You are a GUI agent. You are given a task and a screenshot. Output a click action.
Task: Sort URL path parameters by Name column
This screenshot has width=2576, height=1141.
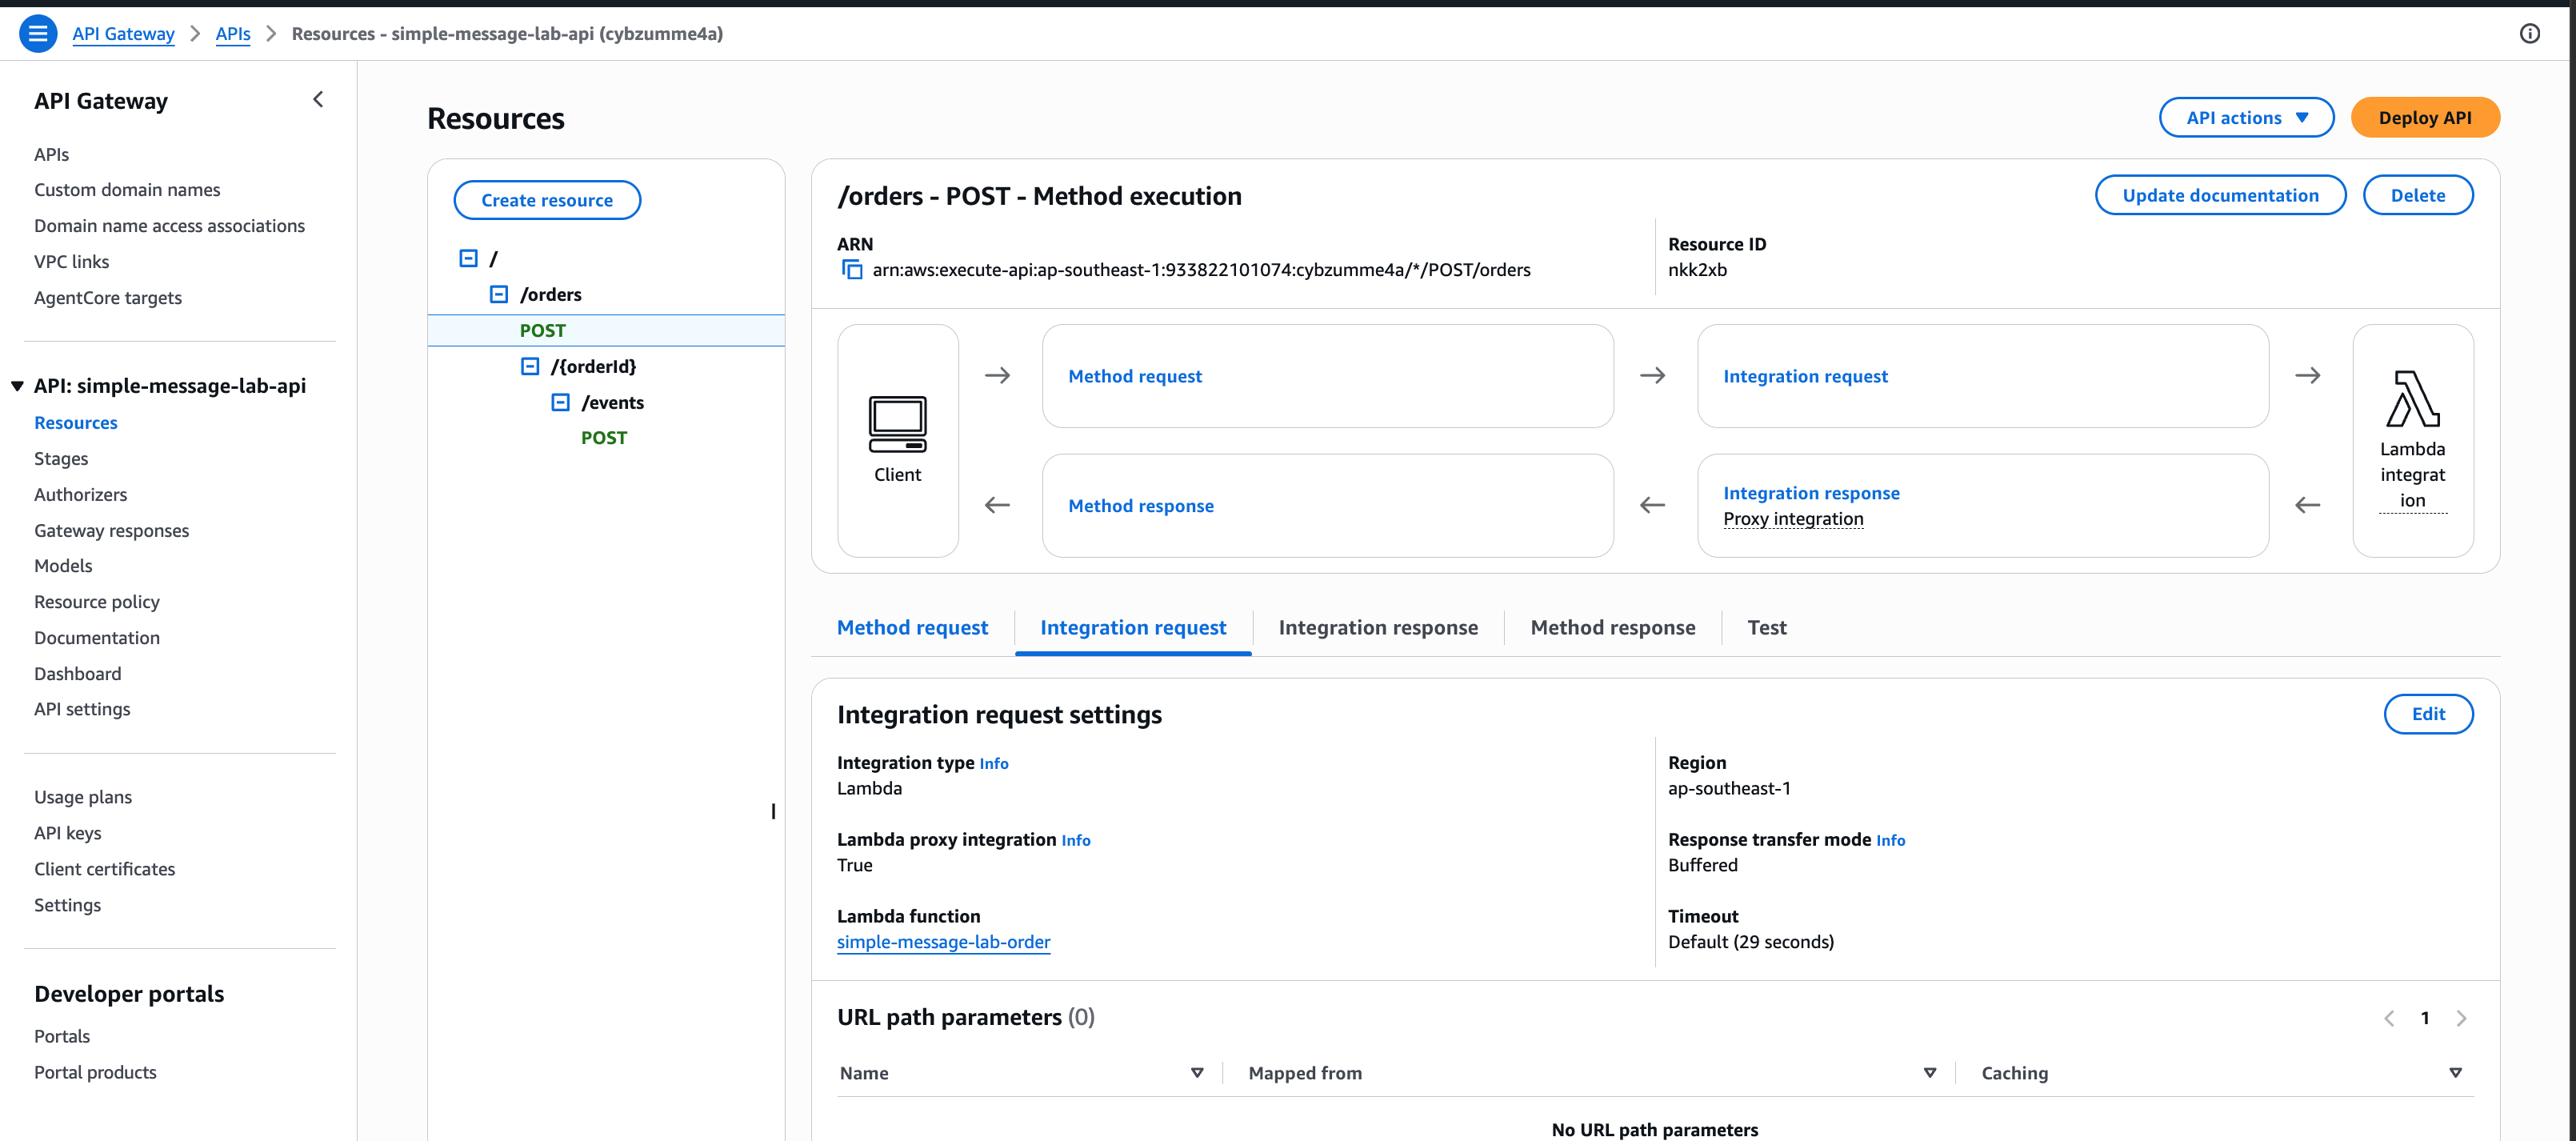tap(1196, 1072)
